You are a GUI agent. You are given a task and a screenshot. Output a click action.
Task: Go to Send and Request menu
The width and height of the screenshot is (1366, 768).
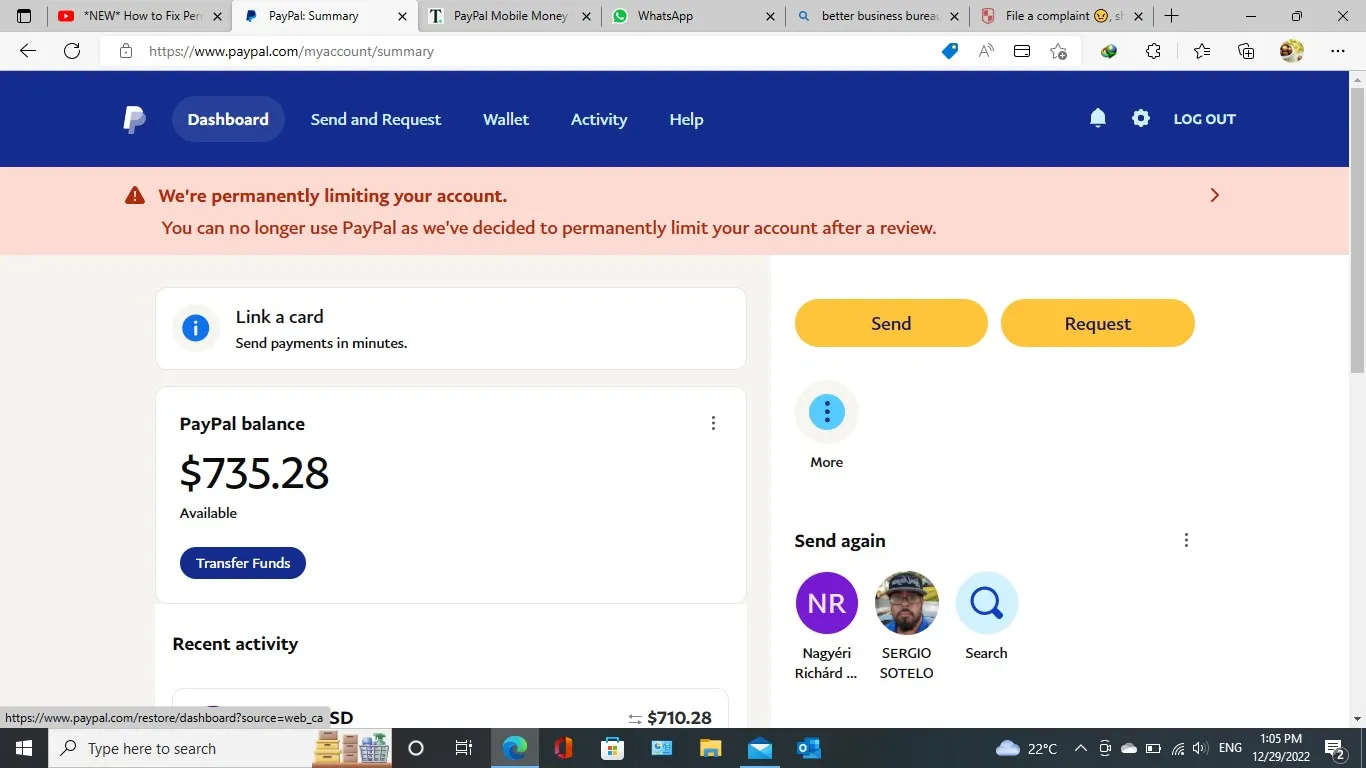coord(375,119)
